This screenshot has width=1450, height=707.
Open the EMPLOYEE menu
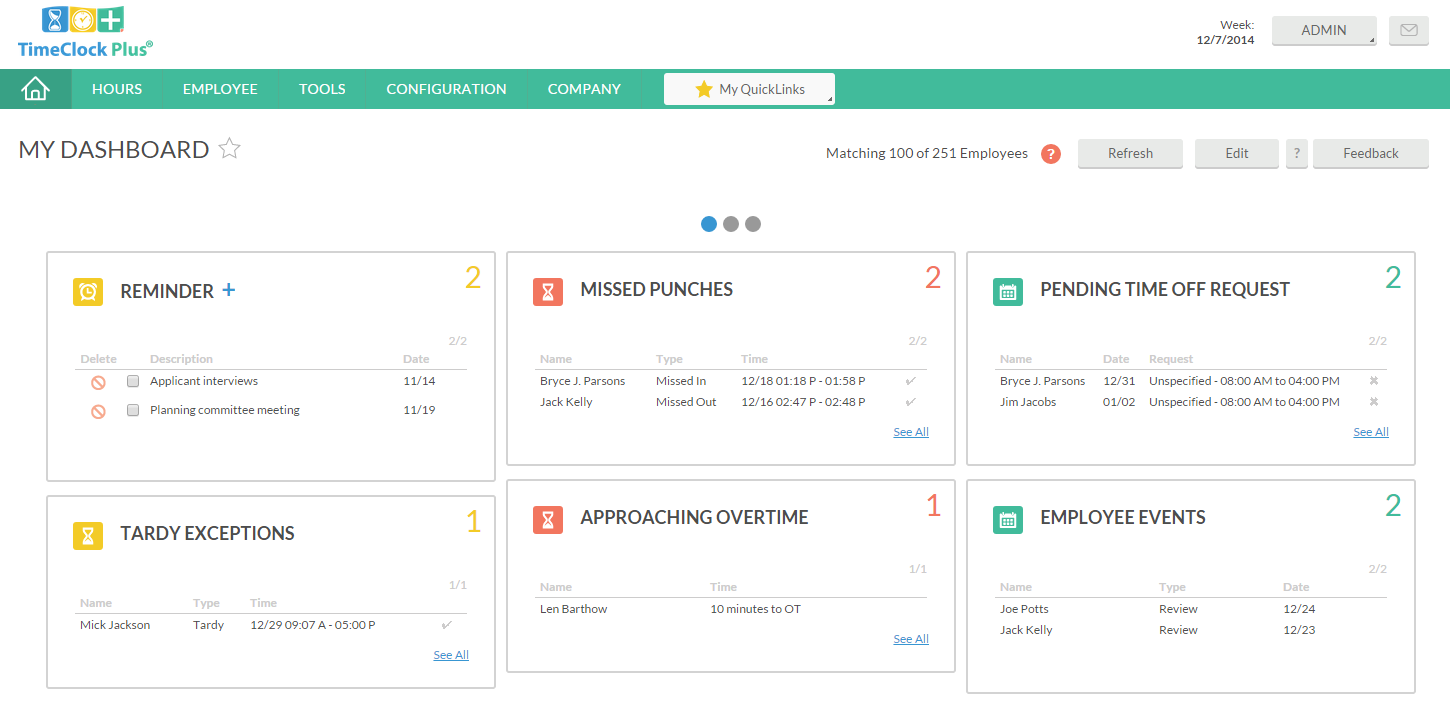pyautogui.click(x=220, y=89)
